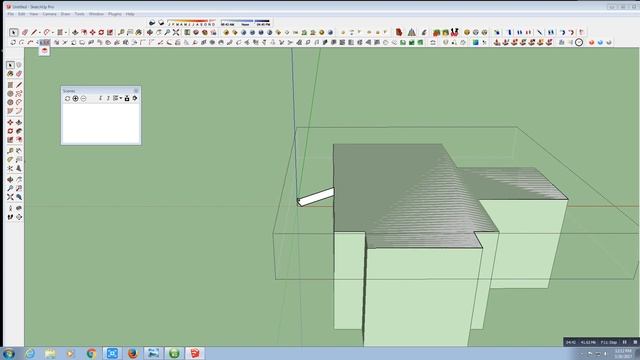Image resolution: width=640 pixels, height=360 pixels.
Task: Select the Select arrow in left toolbox
Action: pyautogui.click(x=10, y=65)
